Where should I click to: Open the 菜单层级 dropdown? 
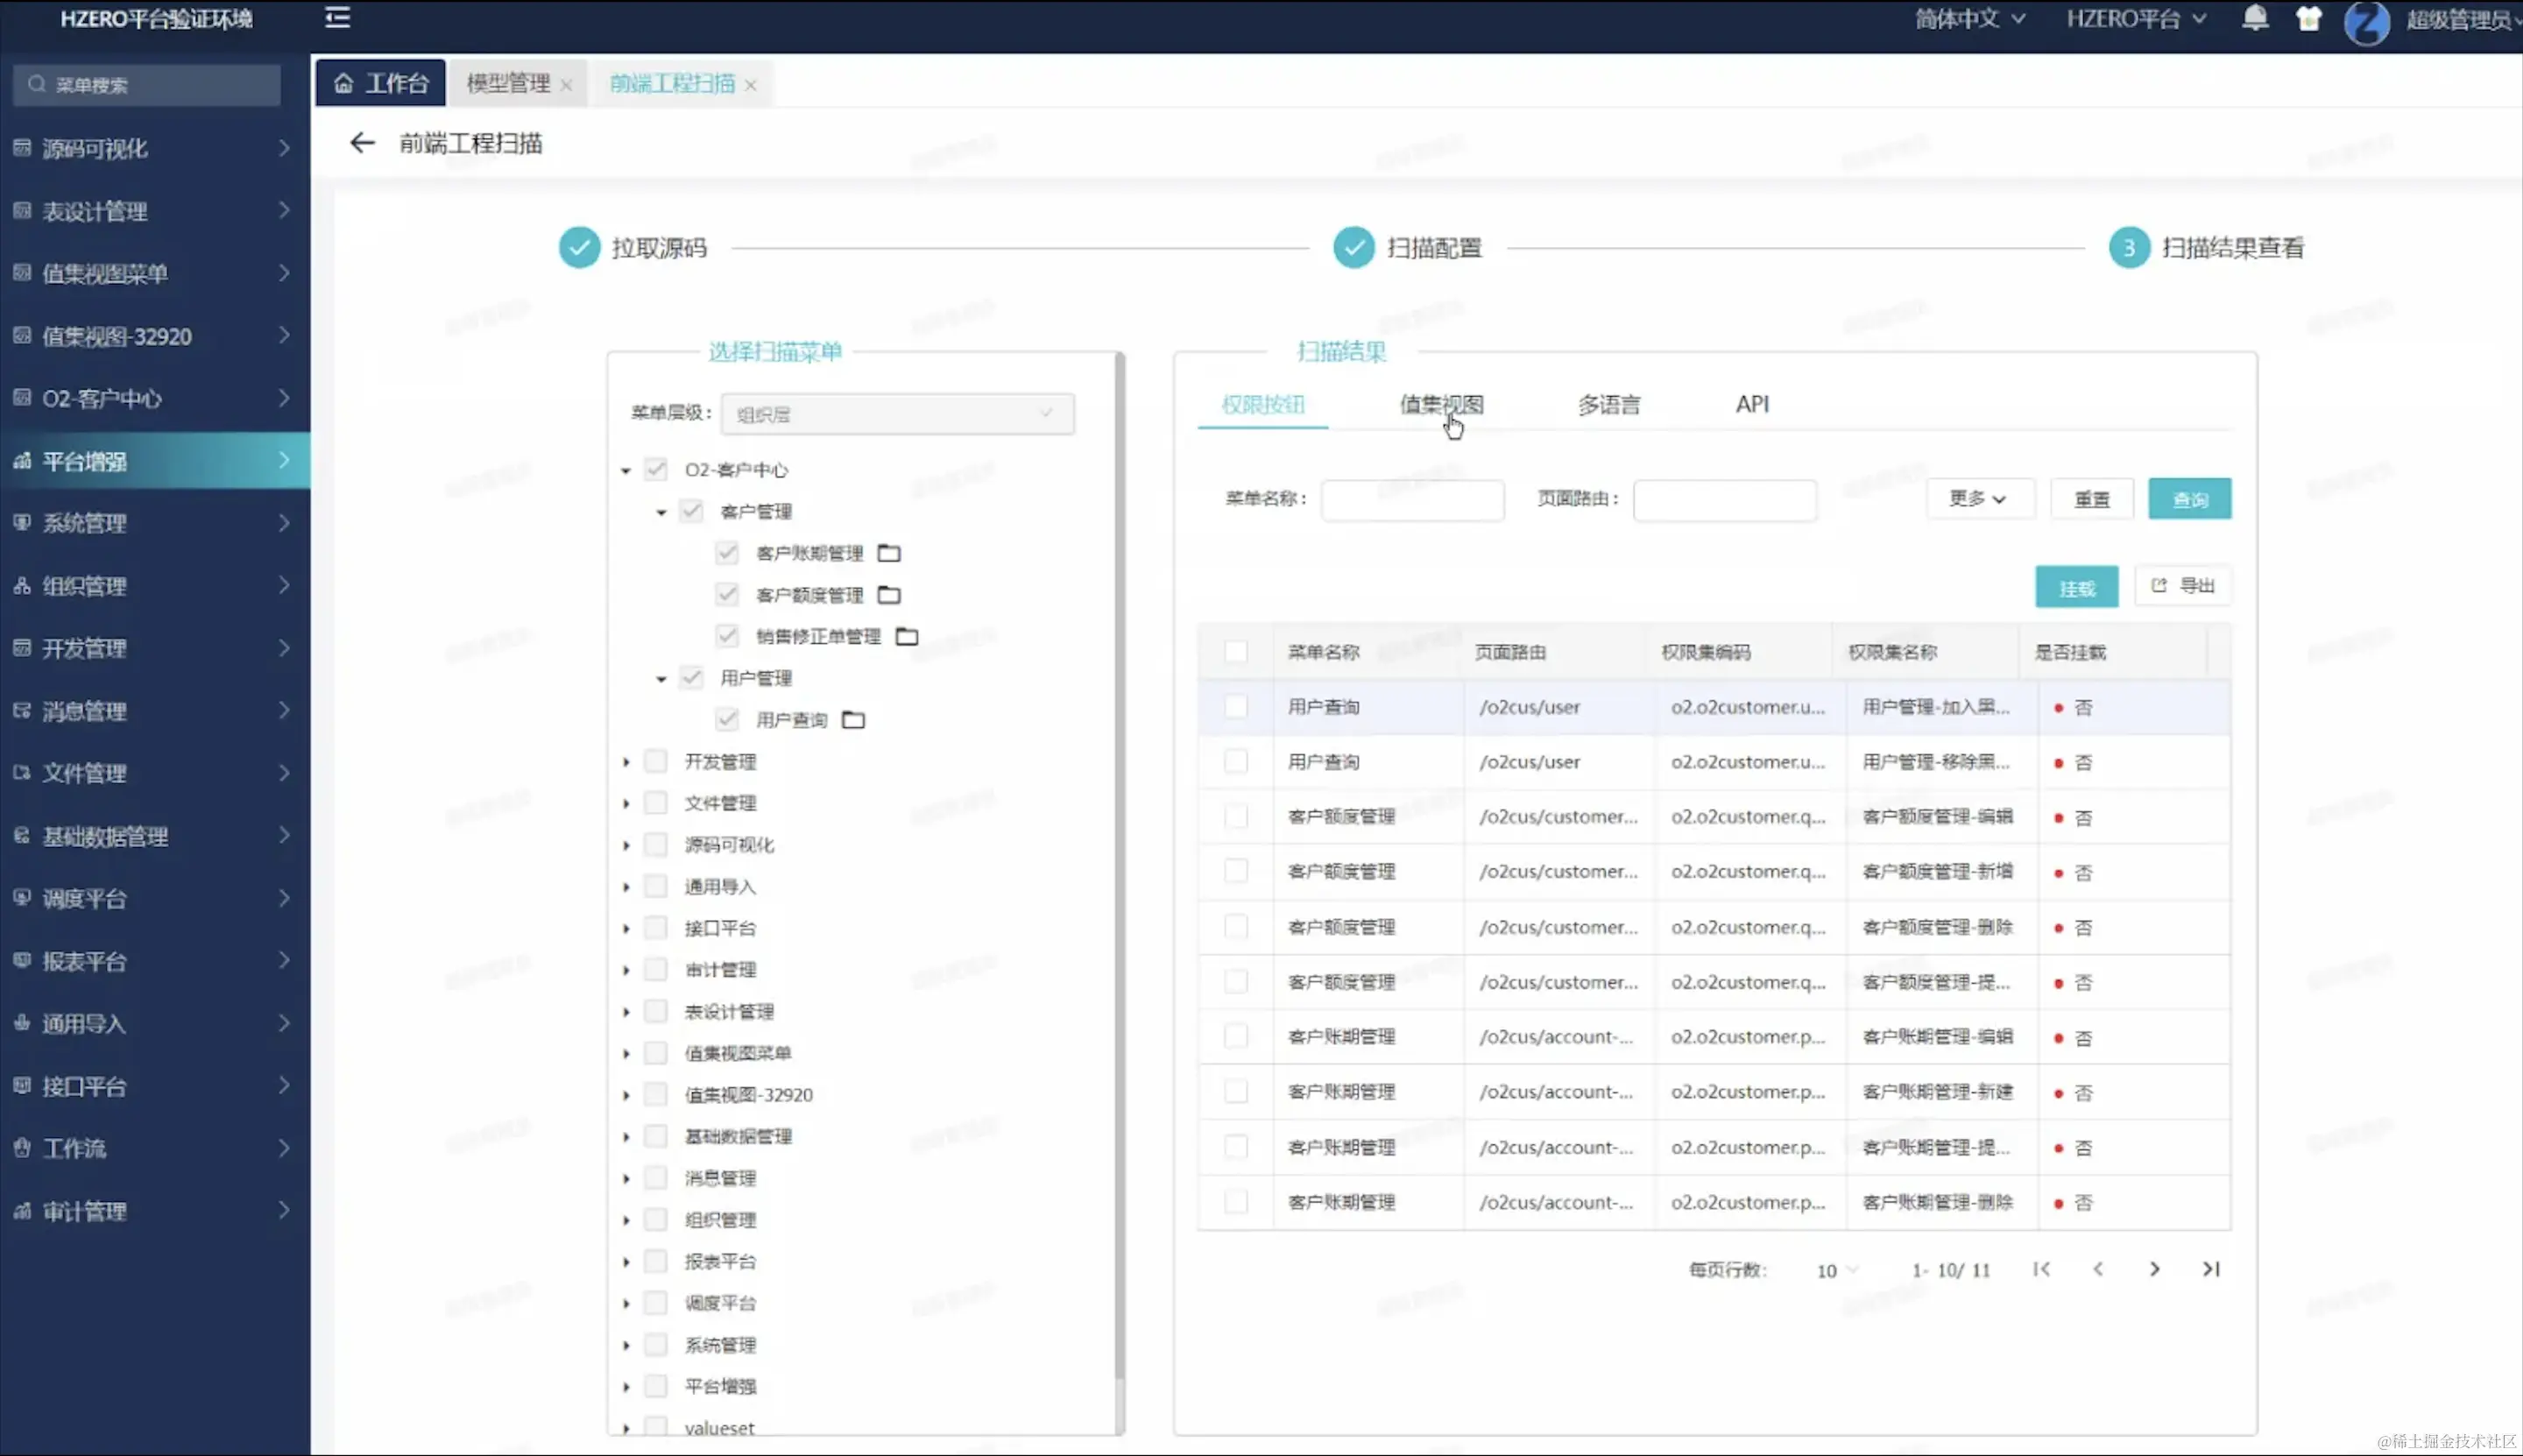(897, 414)
